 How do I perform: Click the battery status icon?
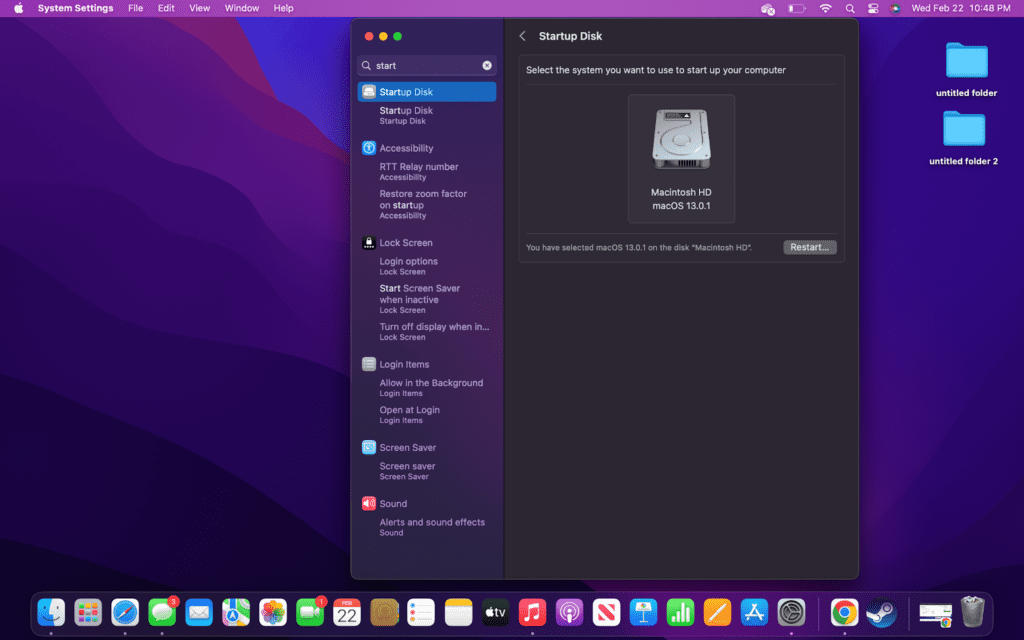tap(796, 8)
